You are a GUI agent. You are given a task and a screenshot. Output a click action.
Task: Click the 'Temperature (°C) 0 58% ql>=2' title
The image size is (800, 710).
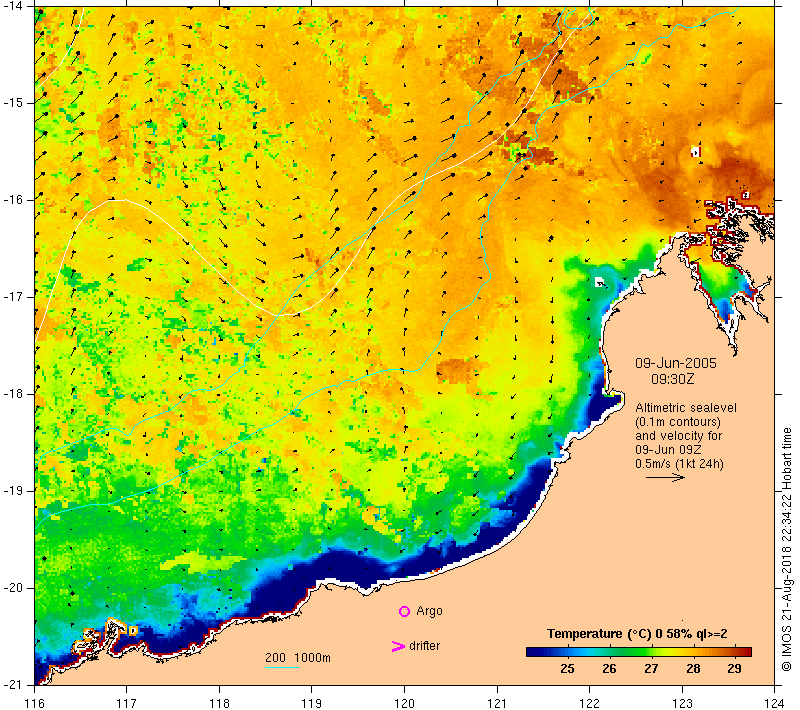(x=637, y=634)
